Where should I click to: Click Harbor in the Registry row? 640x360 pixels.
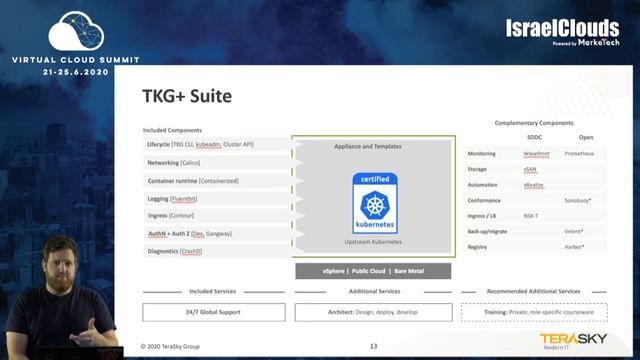pos(574,247)
